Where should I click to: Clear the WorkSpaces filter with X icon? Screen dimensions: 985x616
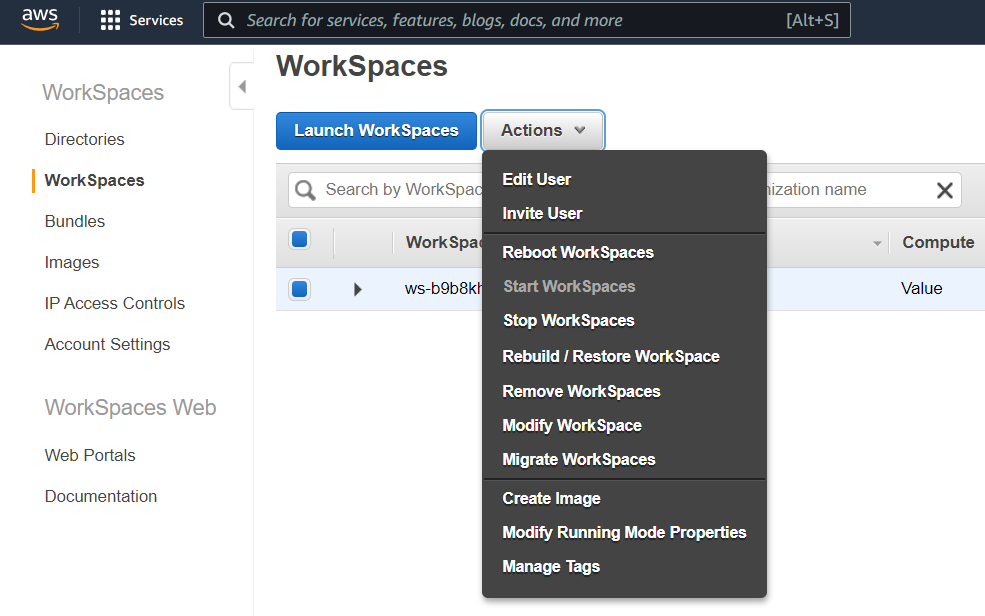[x=944, y=190]
